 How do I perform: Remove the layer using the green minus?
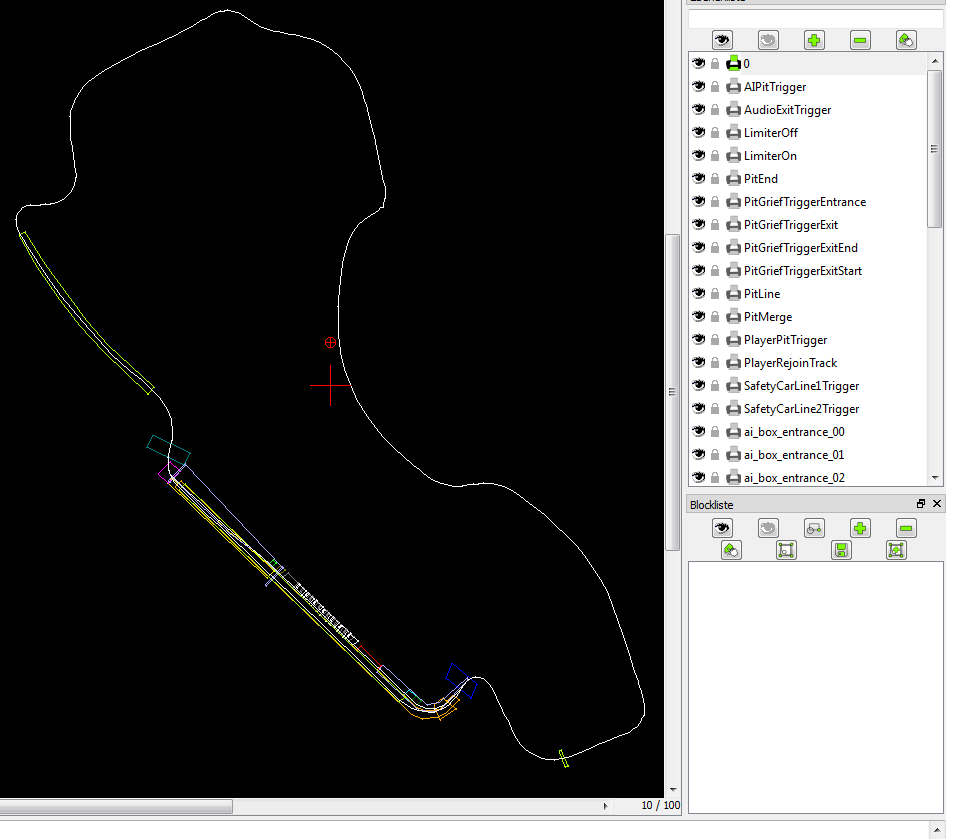click(860, 41)
